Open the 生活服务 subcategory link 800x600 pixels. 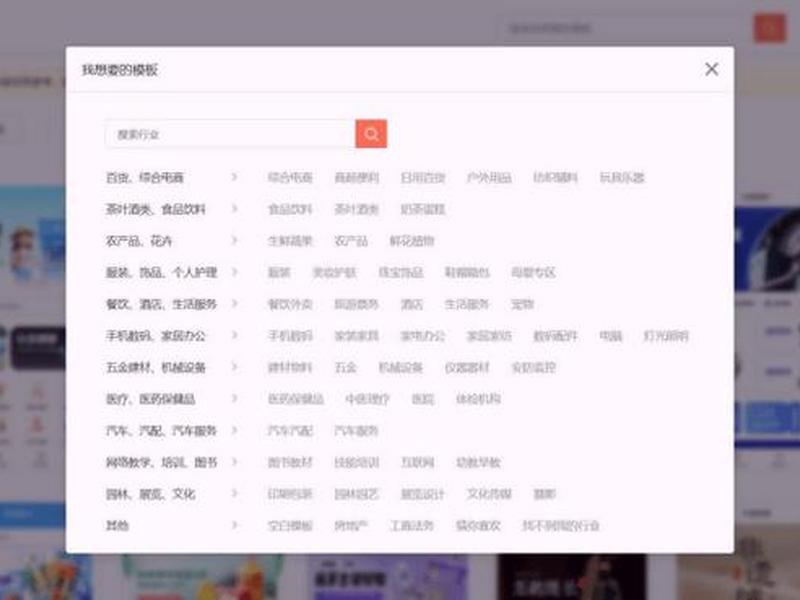coord(467,304)
